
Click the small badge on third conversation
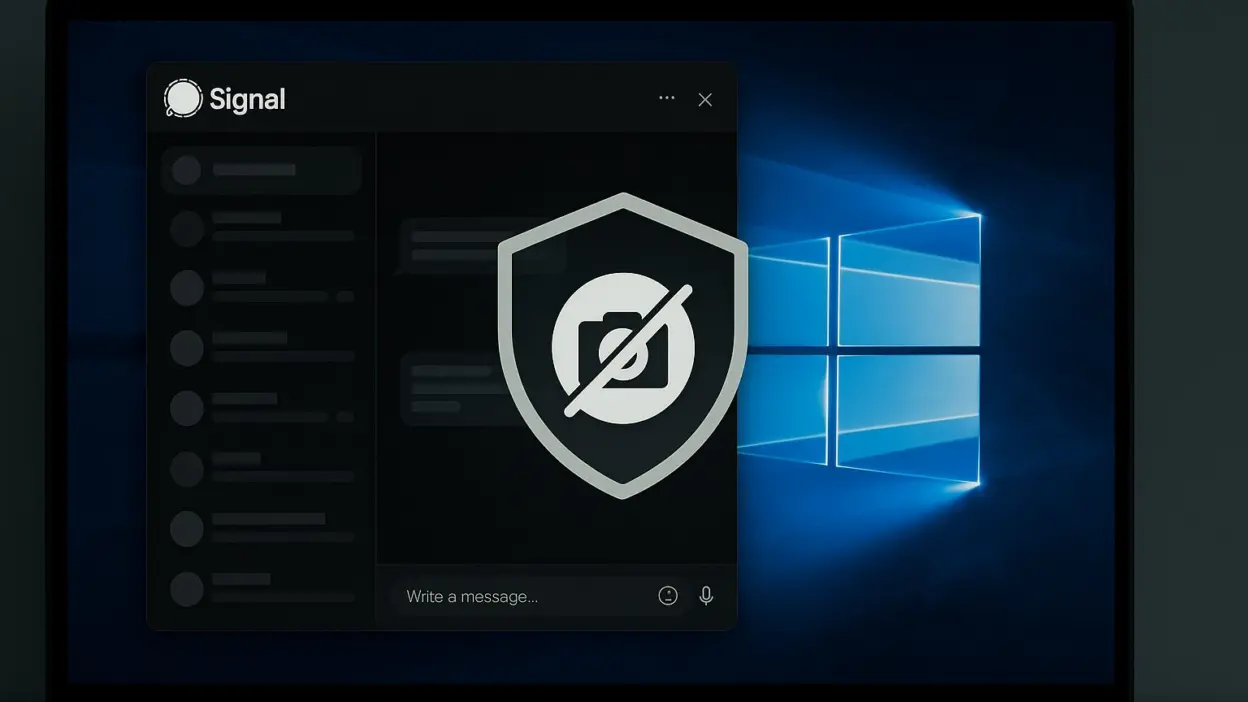point(345,297)
